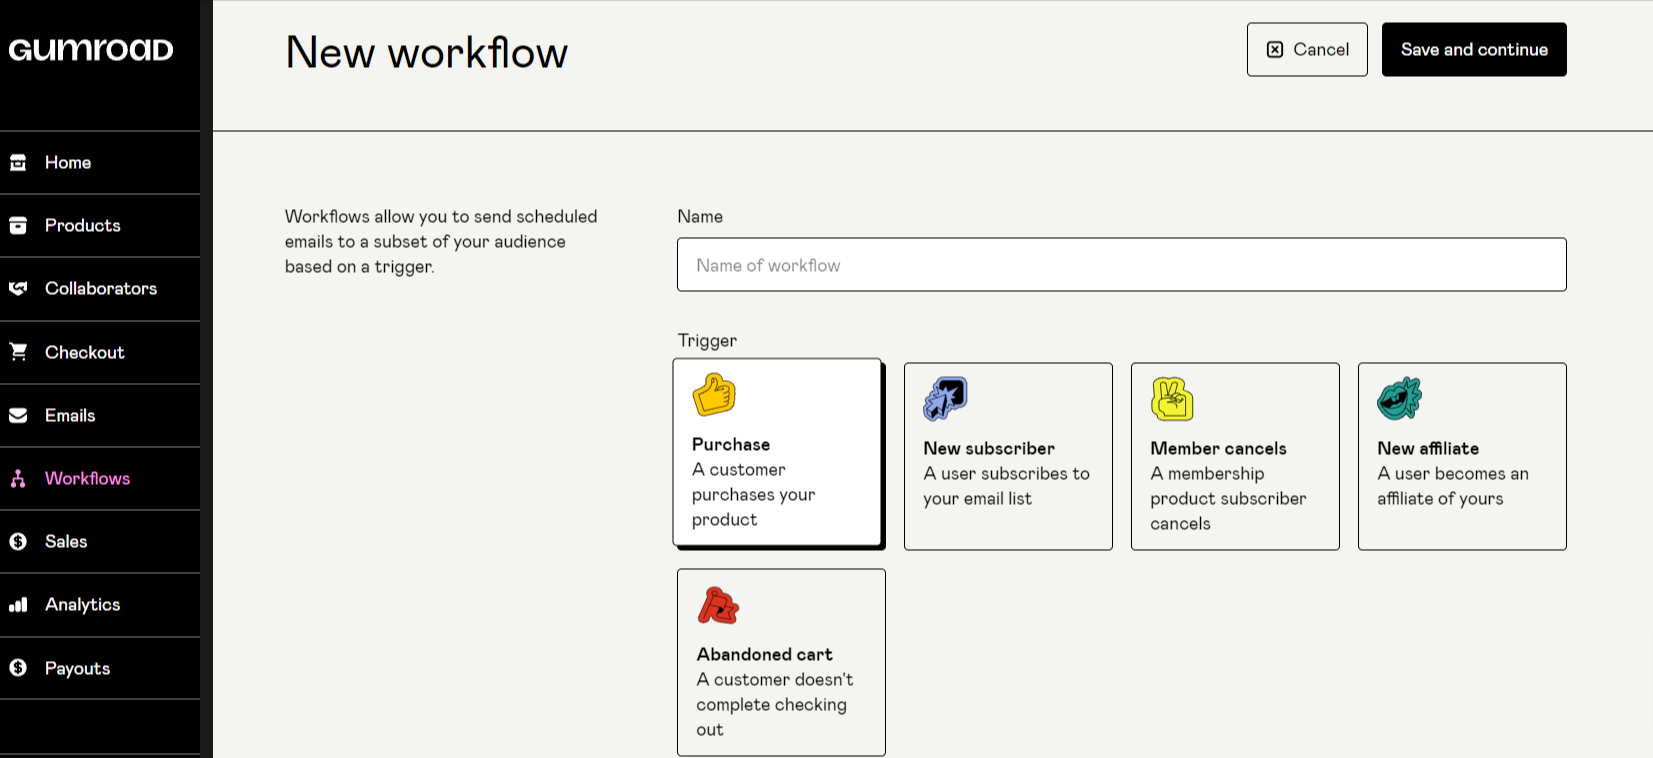Image resolution: width=1653 pixels, height=758 pixels.
Task: Click the Checkout cart icon
Action: [18, 352]
